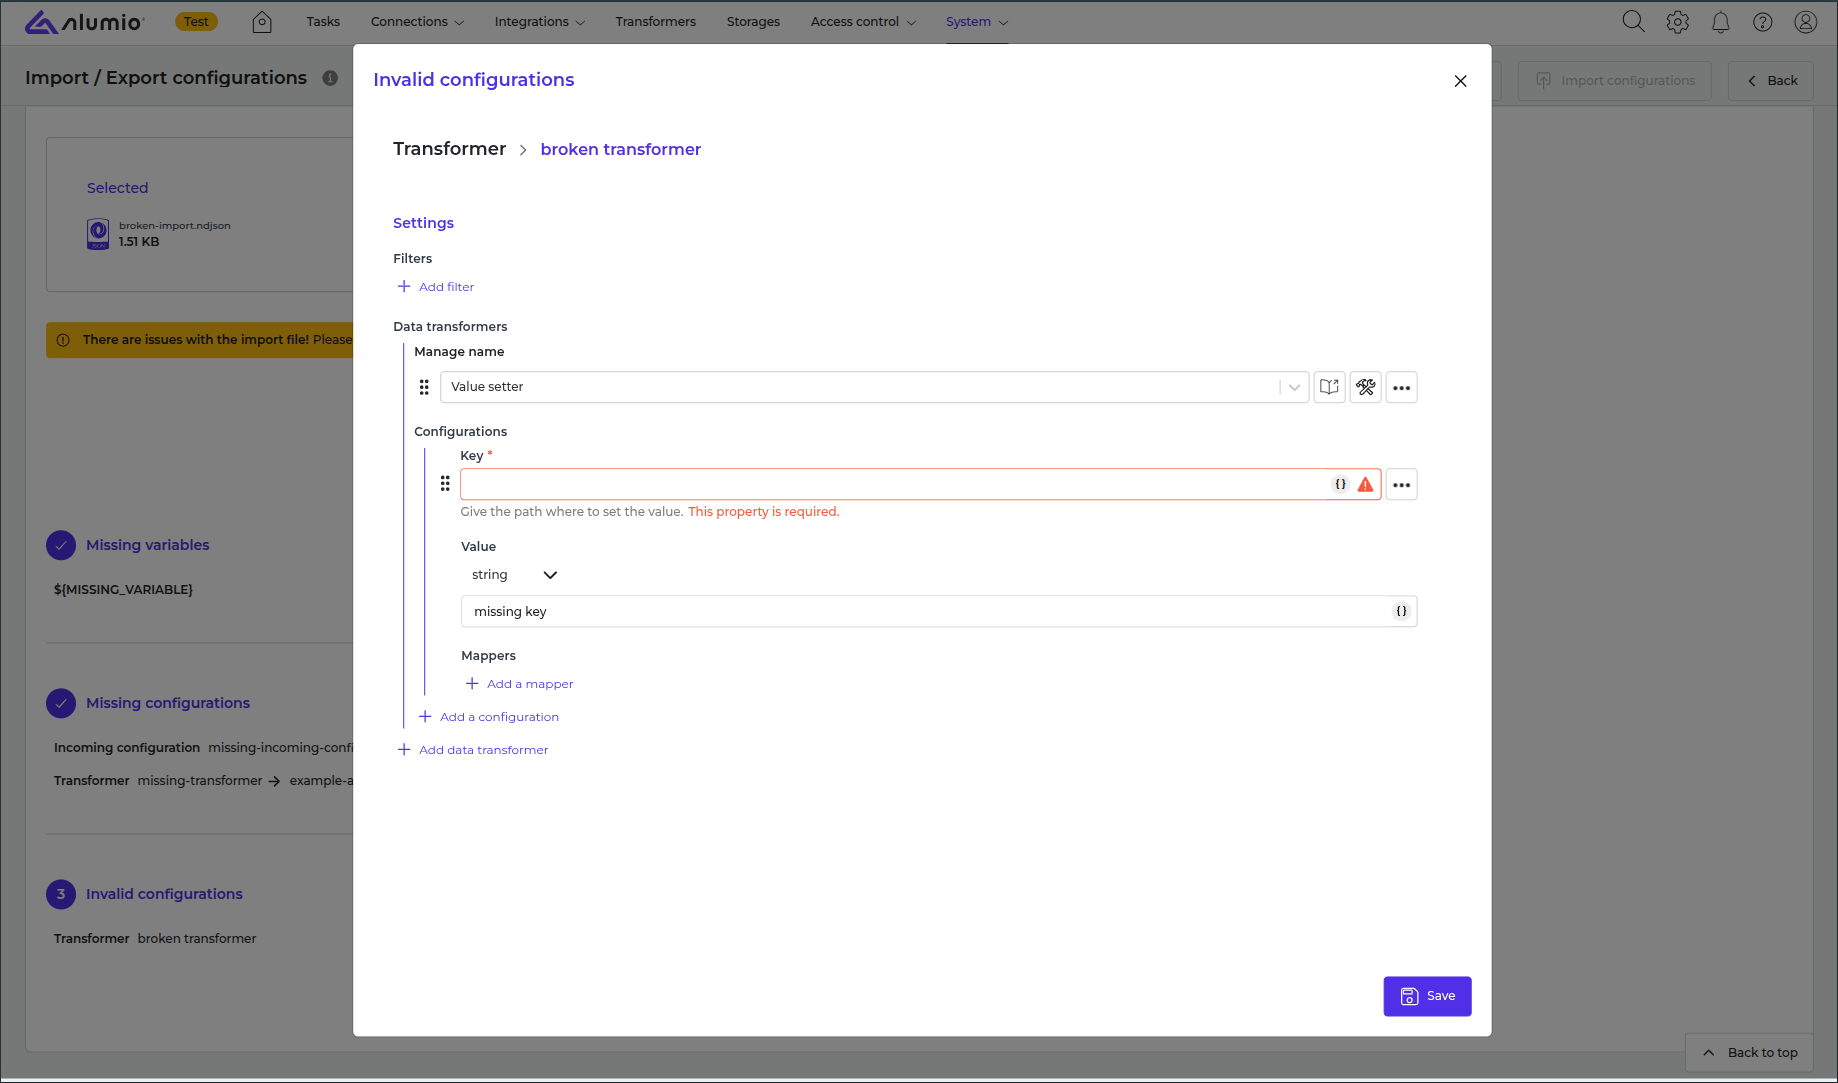The width and height of the screenshot is (1838, 1083).
Task: Click the tools icon next to Value setter
Action: (1365, 387)
